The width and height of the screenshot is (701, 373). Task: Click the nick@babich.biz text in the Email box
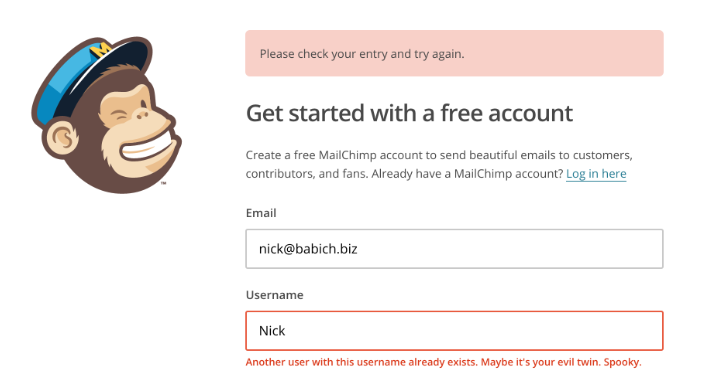(308, 249)
